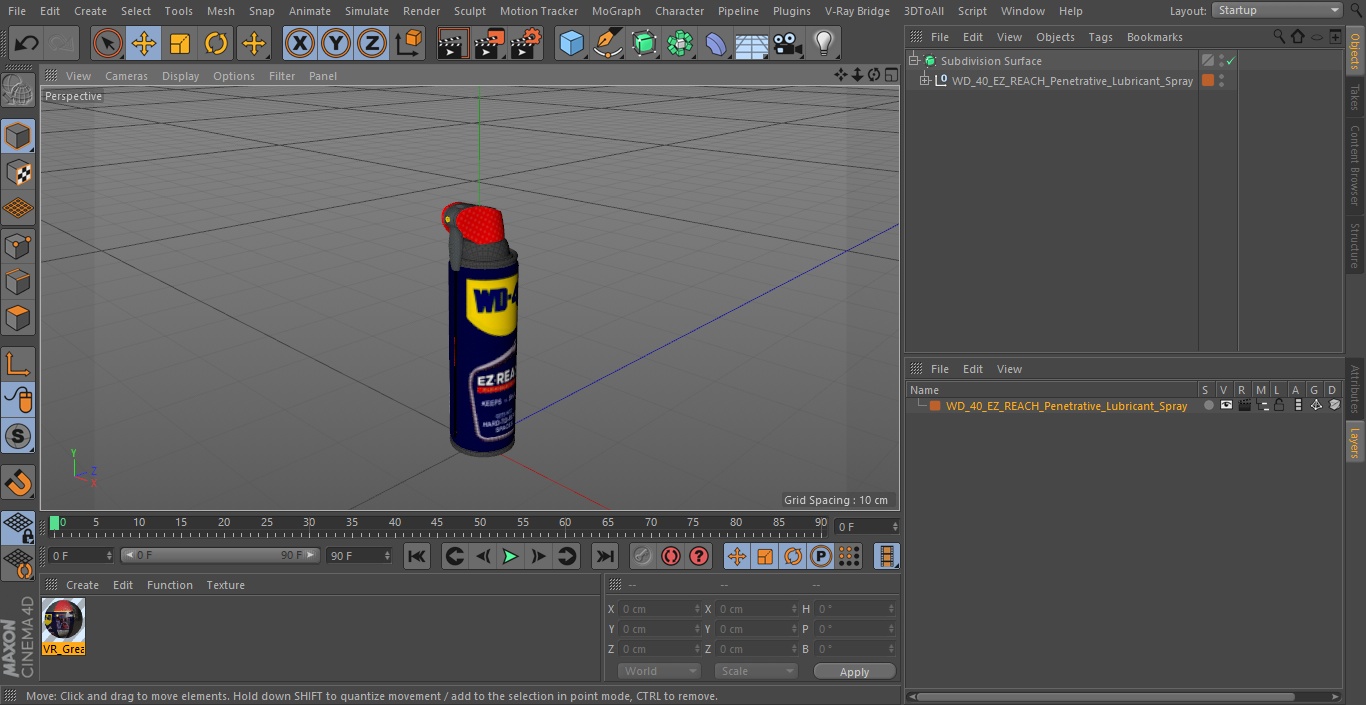The width and height of the screenshot is (1366, 705).
Task: Toggle X axis lock
Action: coord(300,44)
